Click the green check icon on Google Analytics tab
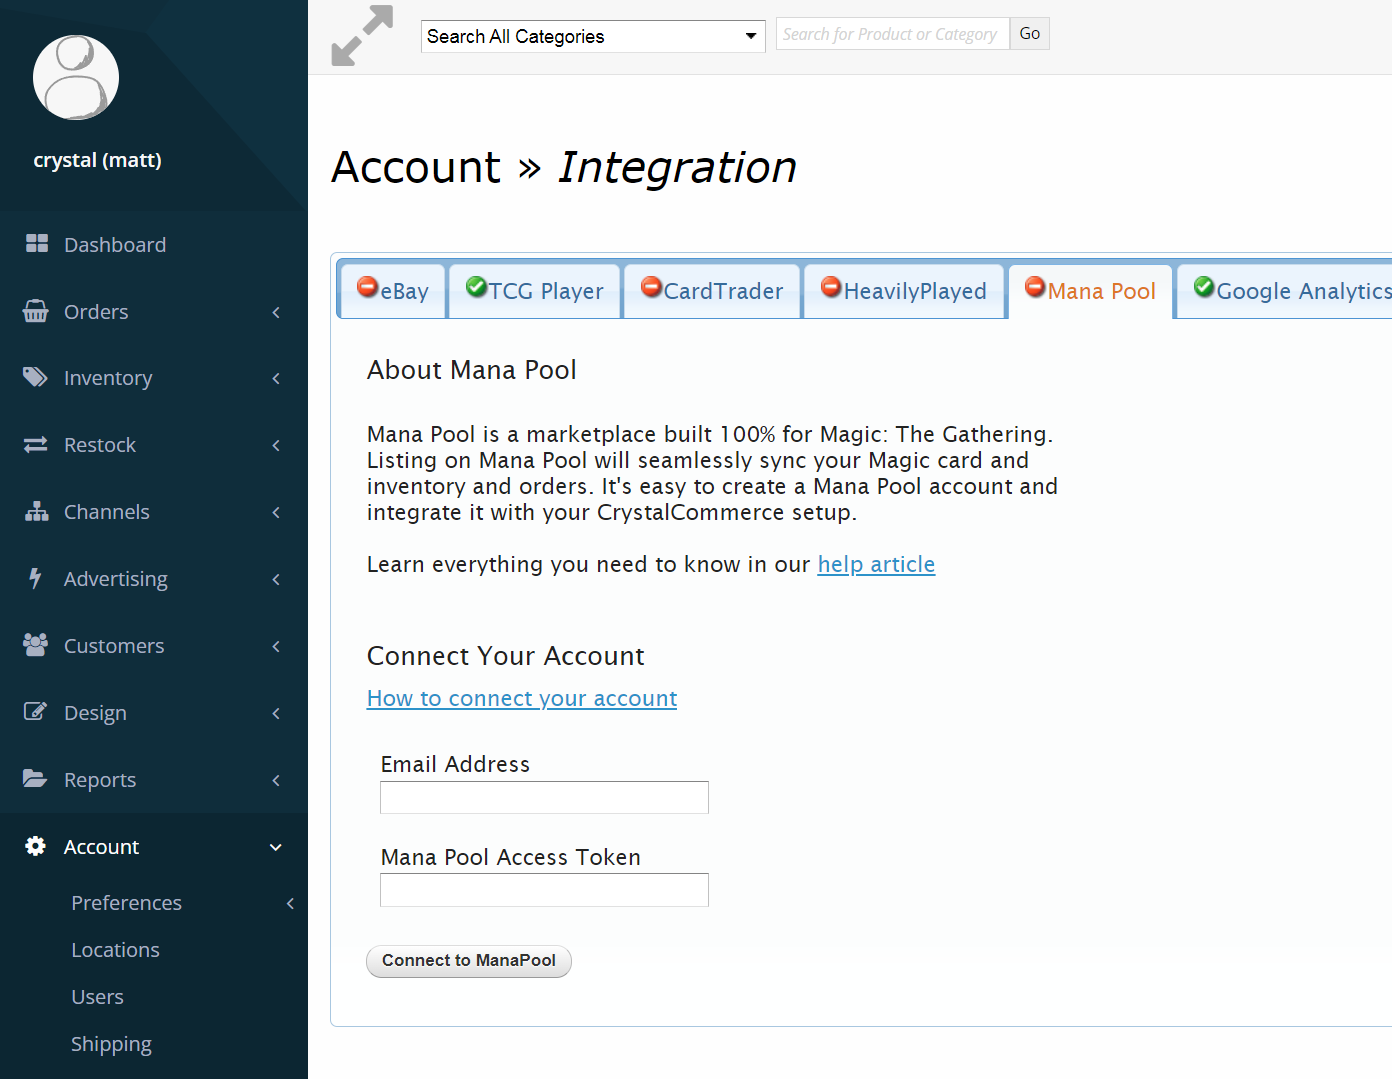 pyautogui.click(x=1205, y=287)
